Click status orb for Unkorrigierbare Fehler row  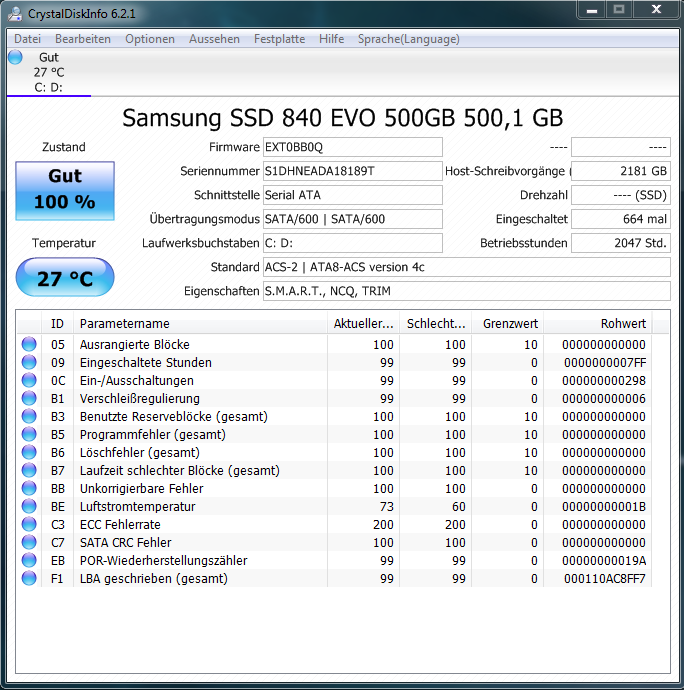point(29,488)
